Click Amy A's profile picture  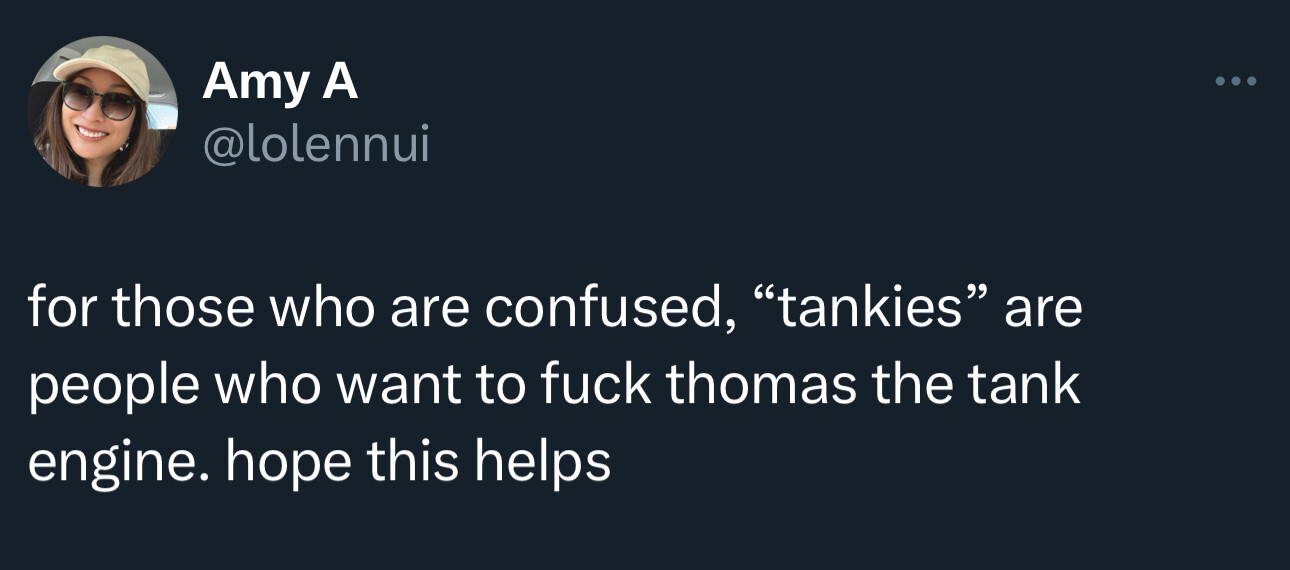(x=103, y=112)
